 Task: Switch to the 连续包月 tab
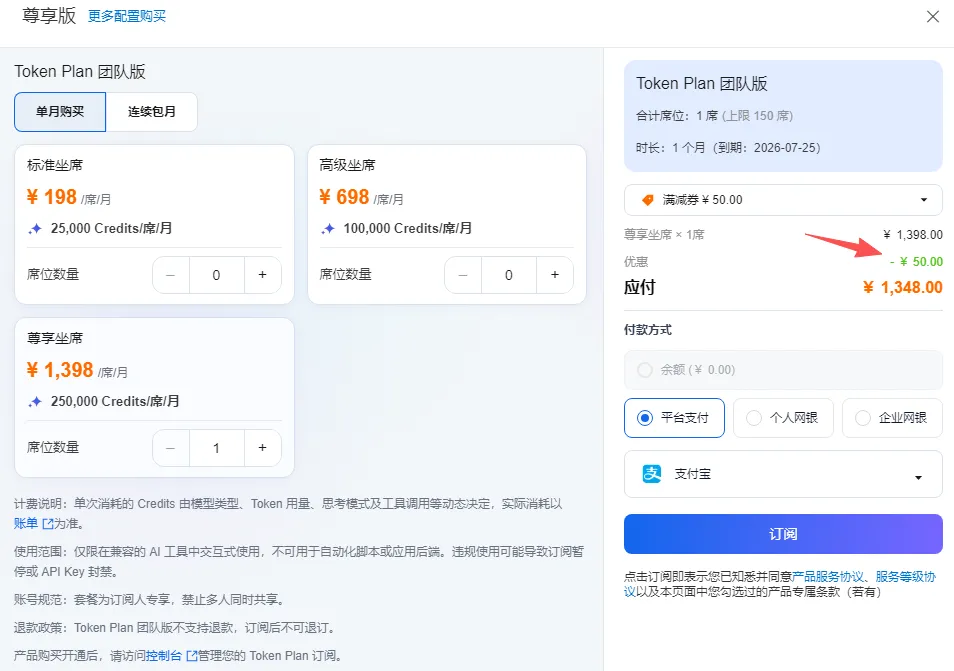click(151, 112)
